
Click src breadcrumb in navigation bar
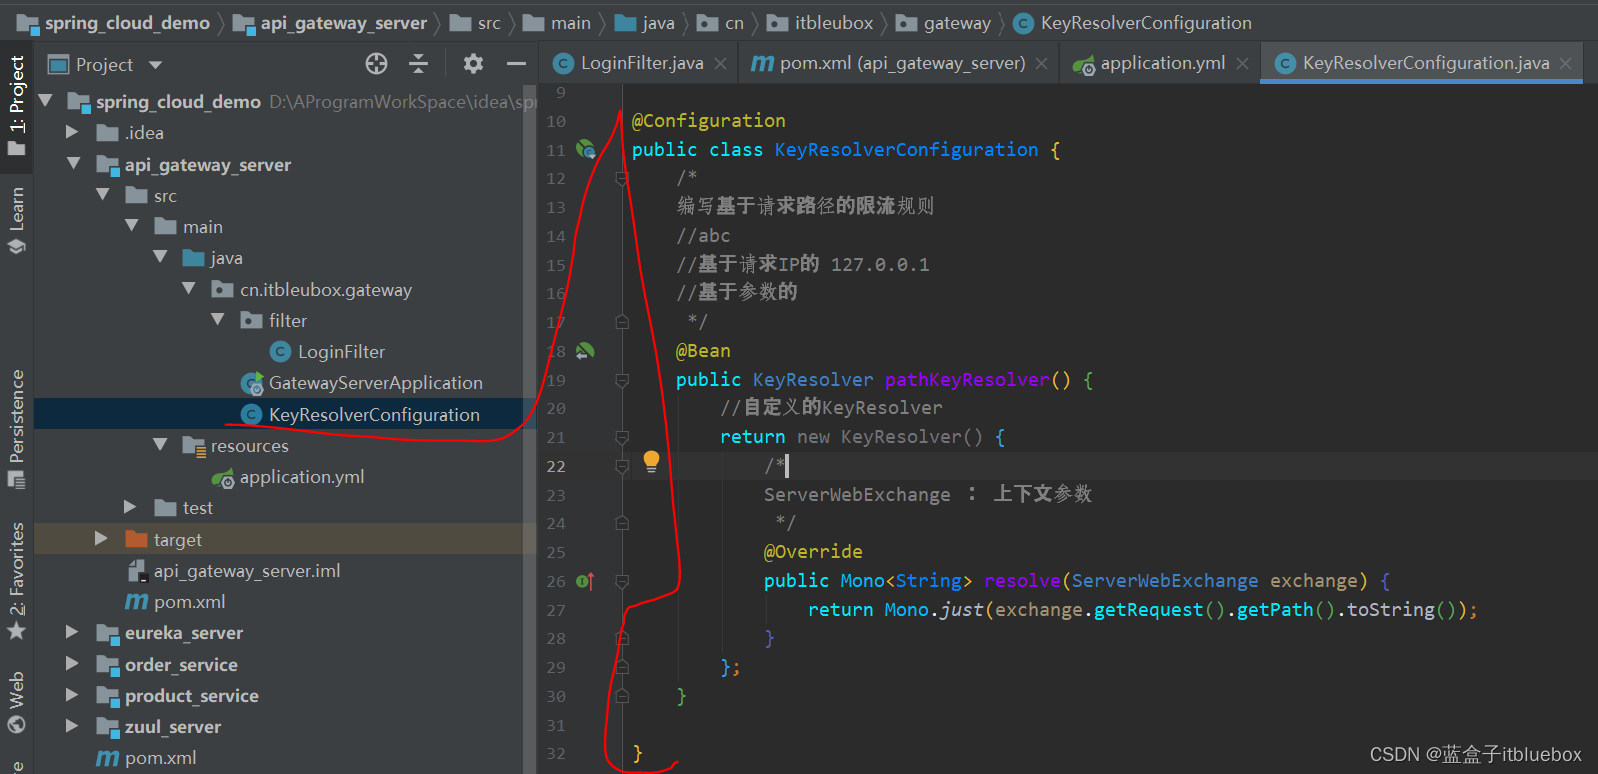pyautogui.click(x=476, y=23)
